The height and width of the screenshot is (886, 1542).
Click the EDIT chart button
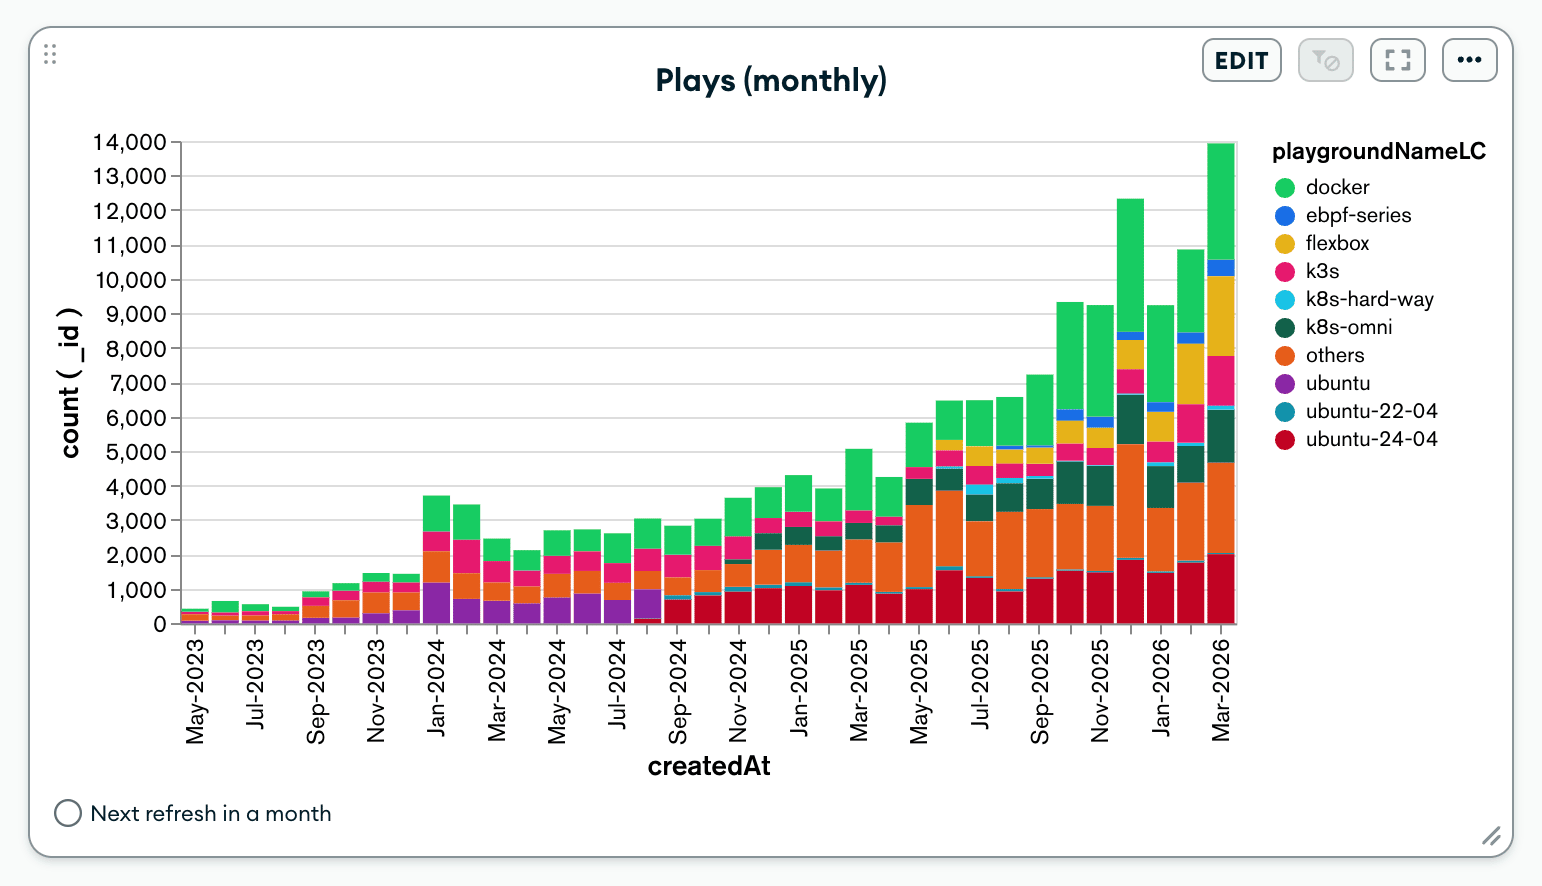tap(1241, 61)
